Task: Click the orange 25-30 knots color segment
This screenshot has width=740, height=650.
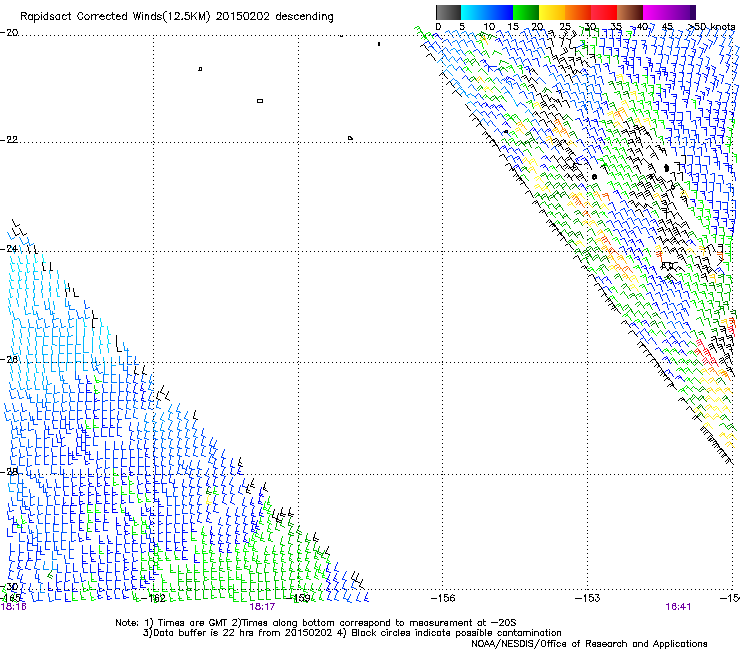Action: [578, 12]
